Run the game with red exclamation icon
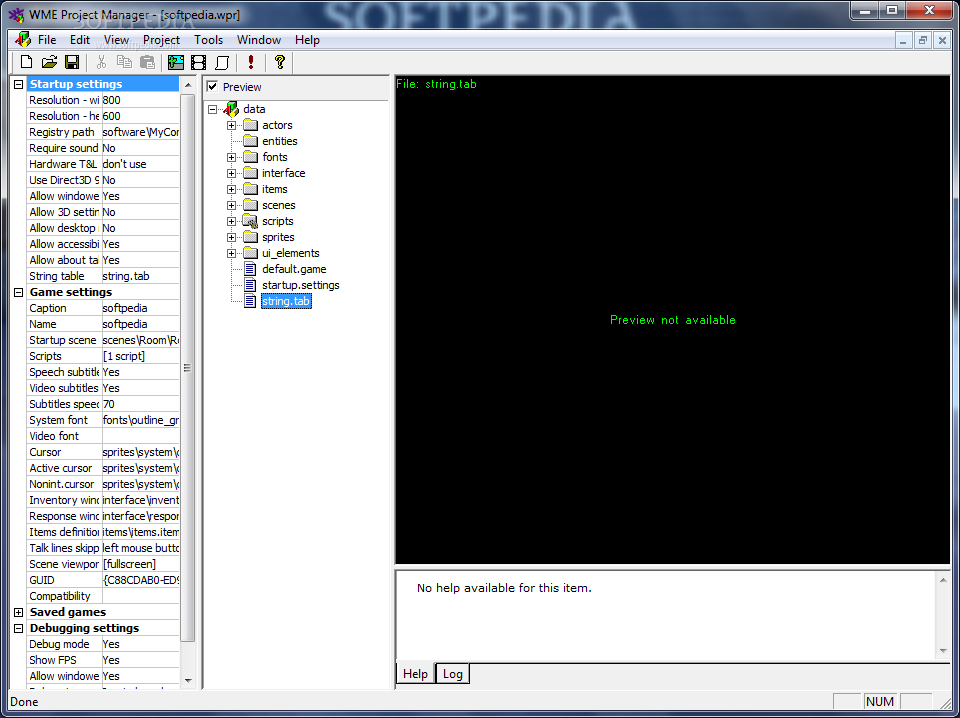 [x=251, y=62]
